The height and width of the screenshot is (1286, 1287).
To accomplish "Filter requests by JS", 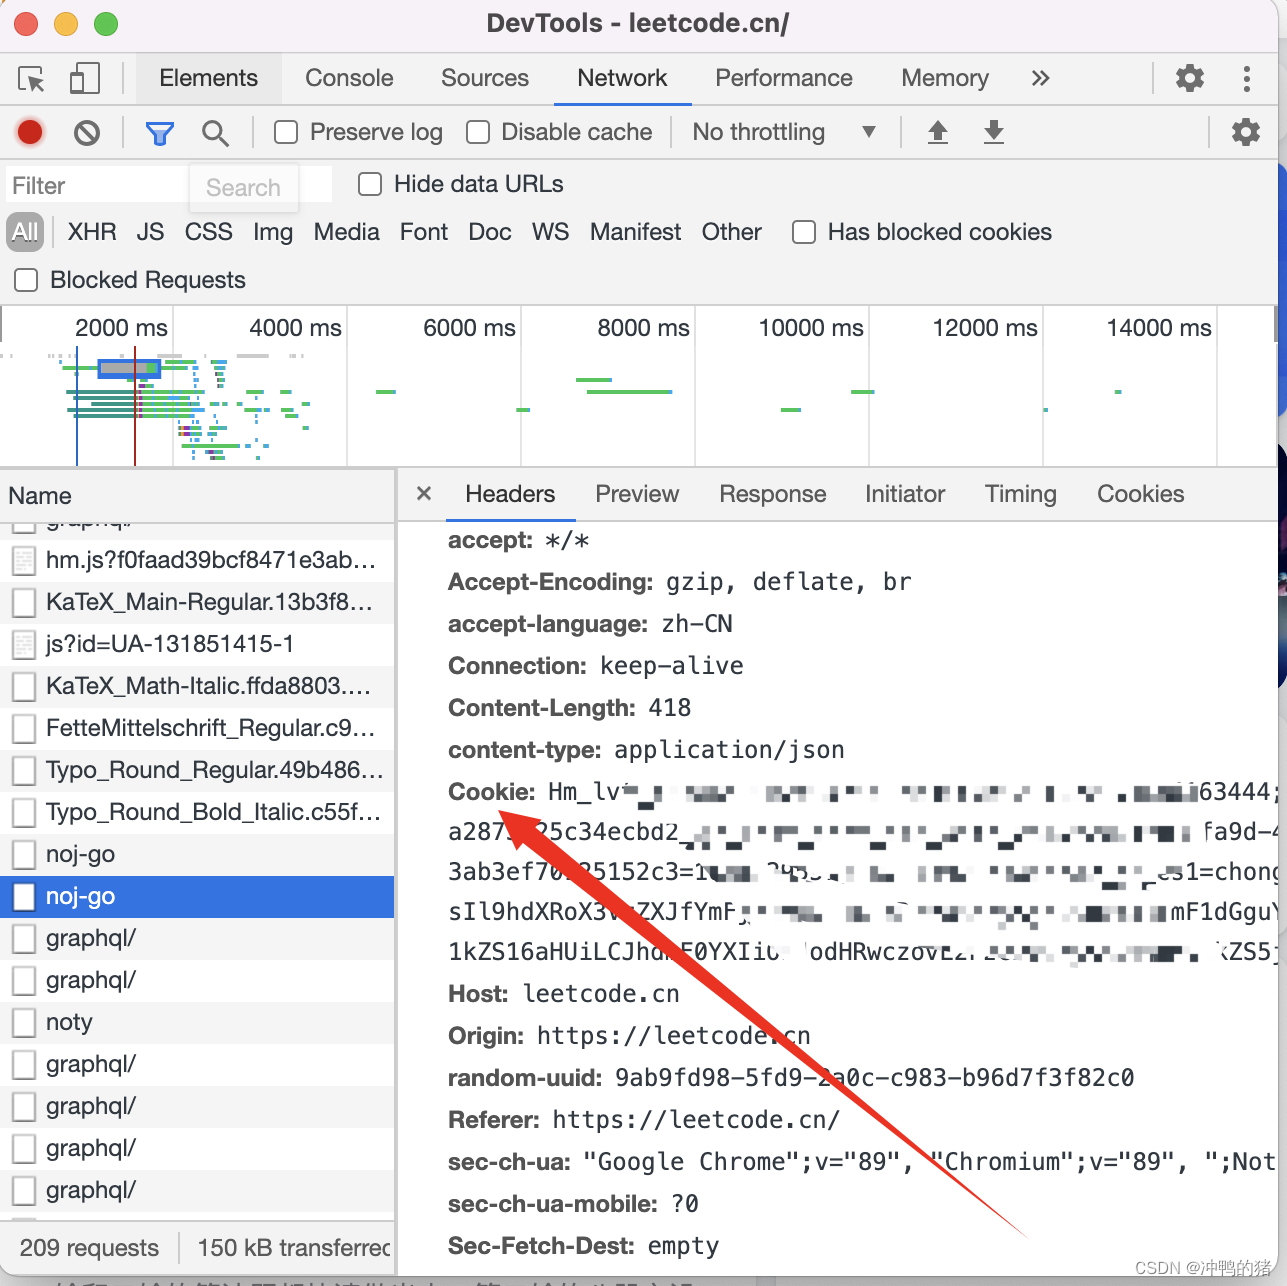I will 150,232.
